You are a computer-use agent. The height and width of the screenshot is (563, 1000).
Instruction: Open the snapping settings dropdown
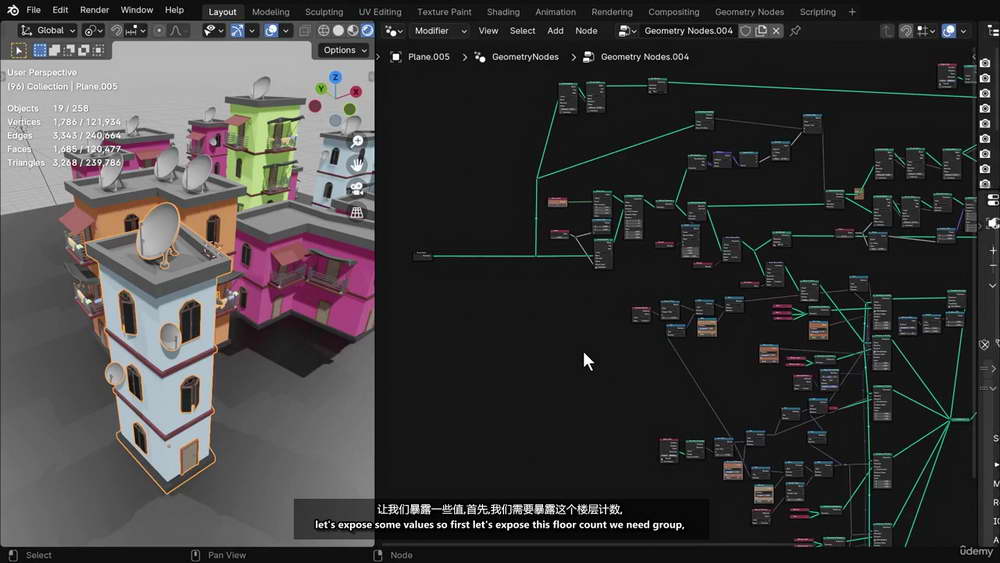pyautogui.click(x=136, y=31)
